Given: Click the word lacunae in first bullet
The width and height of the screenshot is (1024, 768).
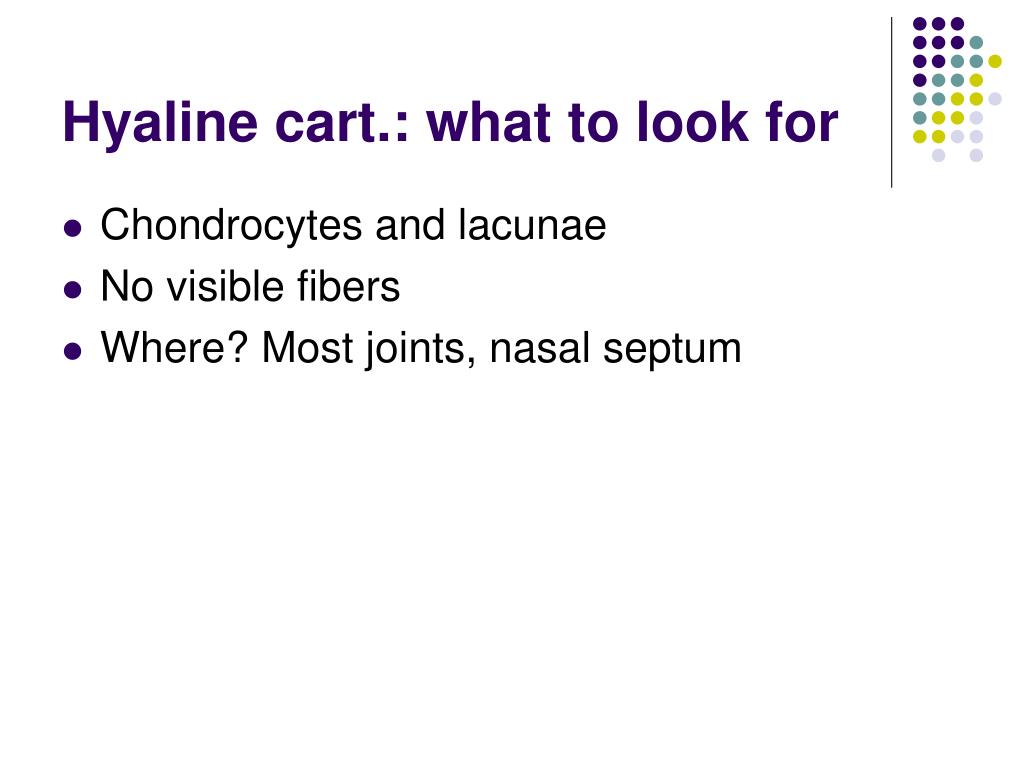Looking at the screenshot, I should tap(532, 225).
